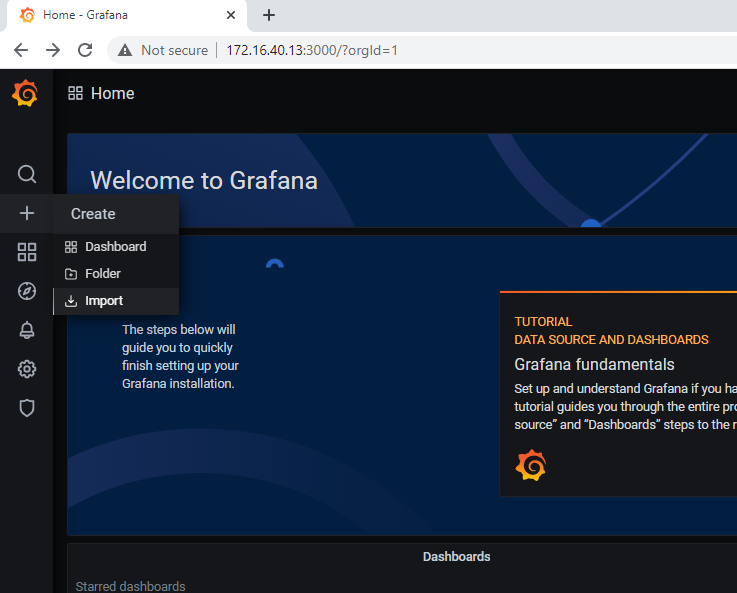Click the grid icon beside Home title
737x593 pixels.
75,93
